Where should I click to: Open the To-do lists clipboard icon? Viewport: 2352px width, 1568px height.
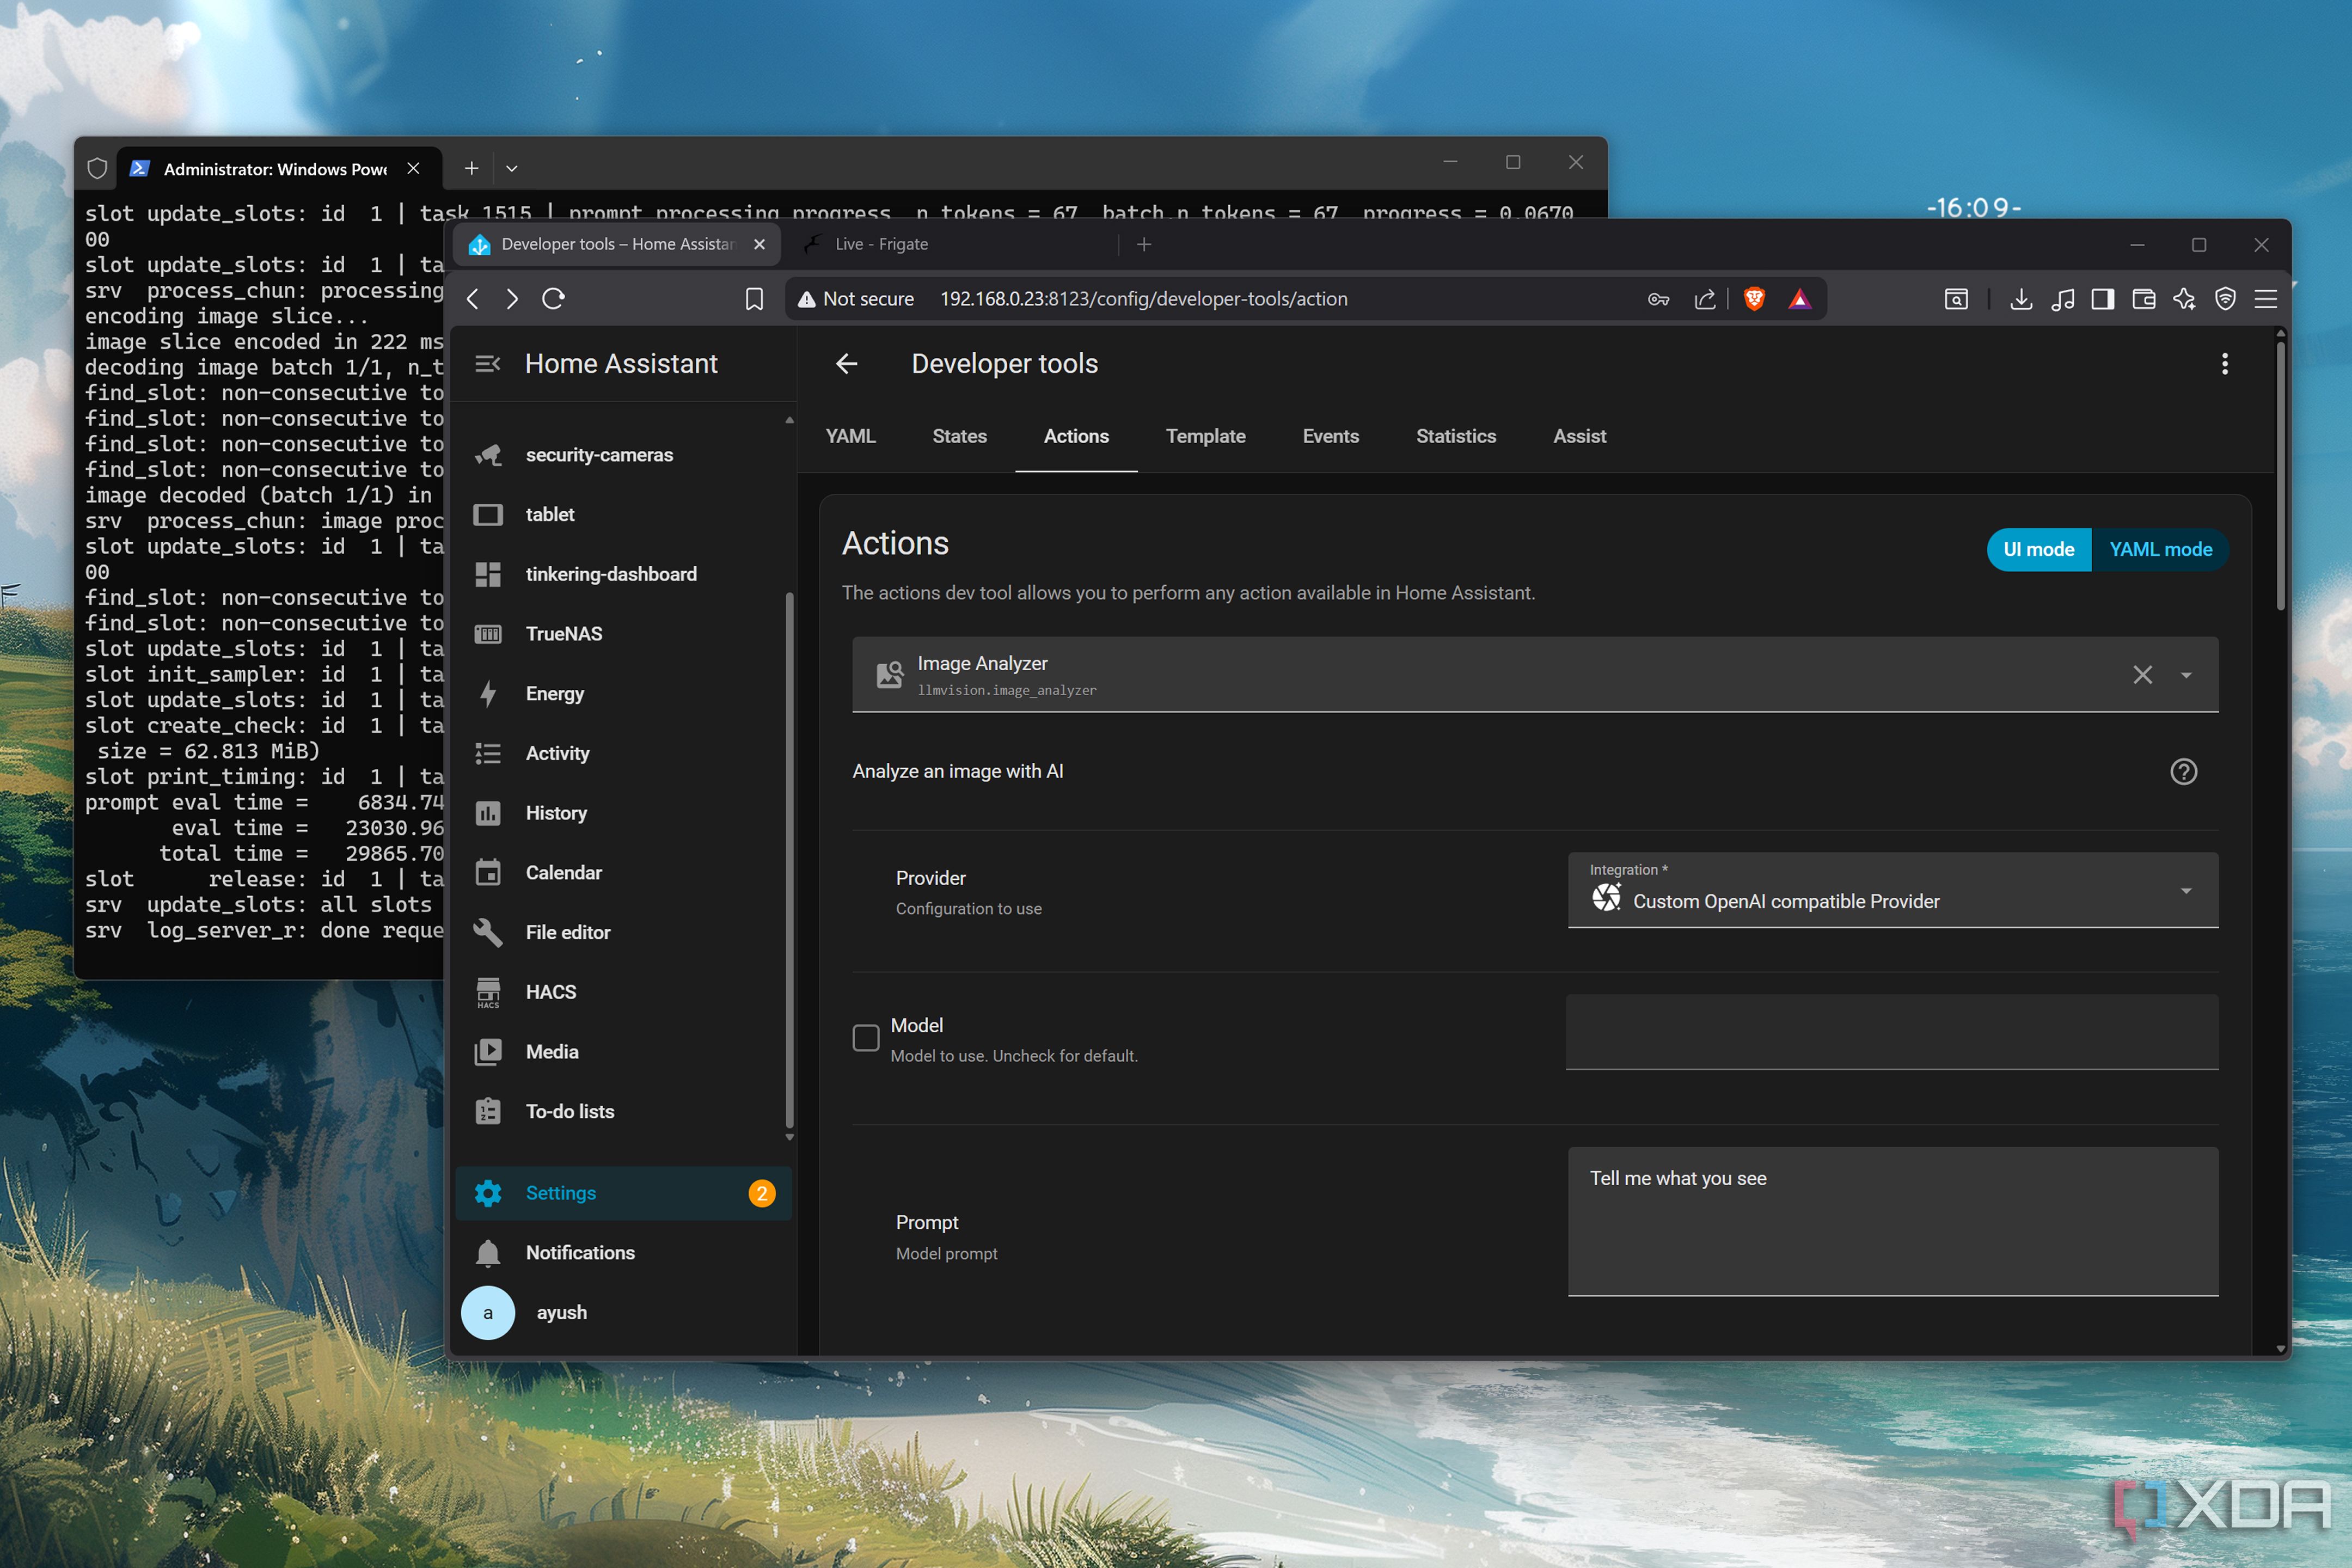coord(488,1111)
